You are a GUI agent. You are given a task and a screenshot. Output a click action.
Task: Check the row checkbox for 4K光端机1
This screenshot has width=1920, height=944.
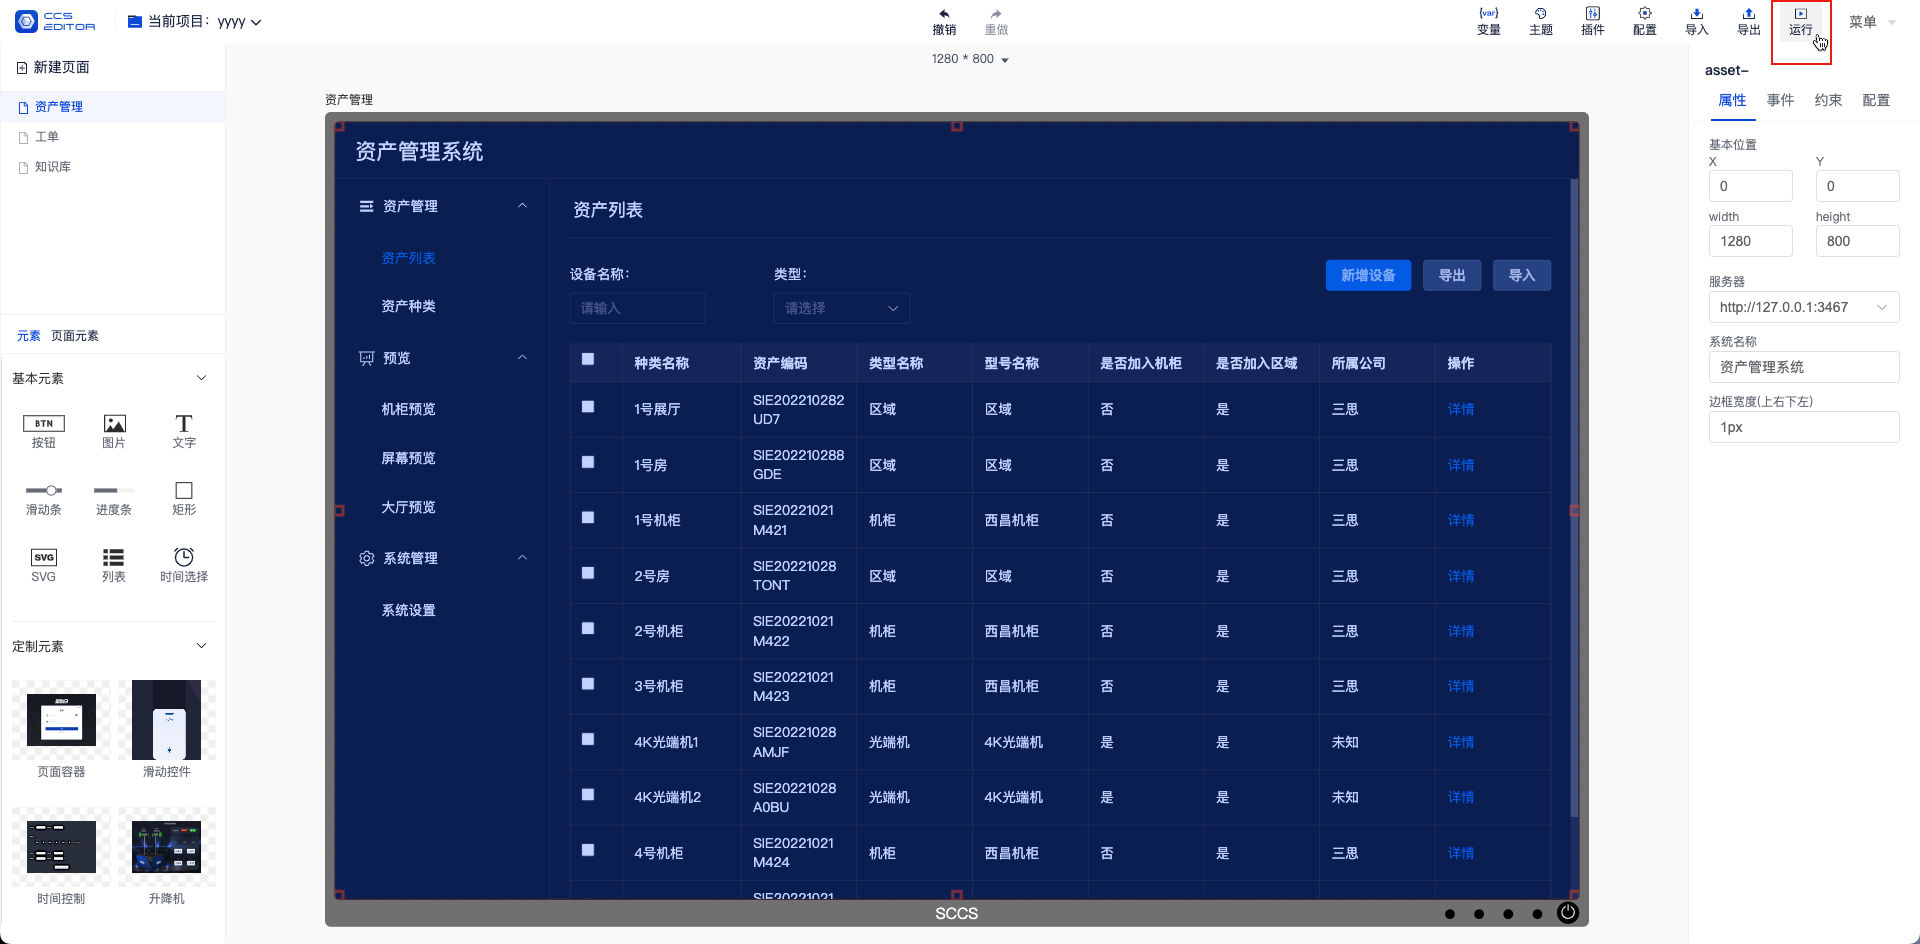(588, 739)
